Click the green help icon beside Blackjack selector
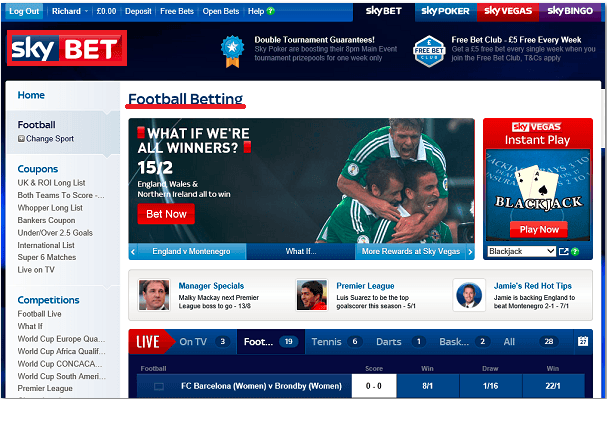Image resolution: width=607 pixels, height=443 pixels. (575, 252)
